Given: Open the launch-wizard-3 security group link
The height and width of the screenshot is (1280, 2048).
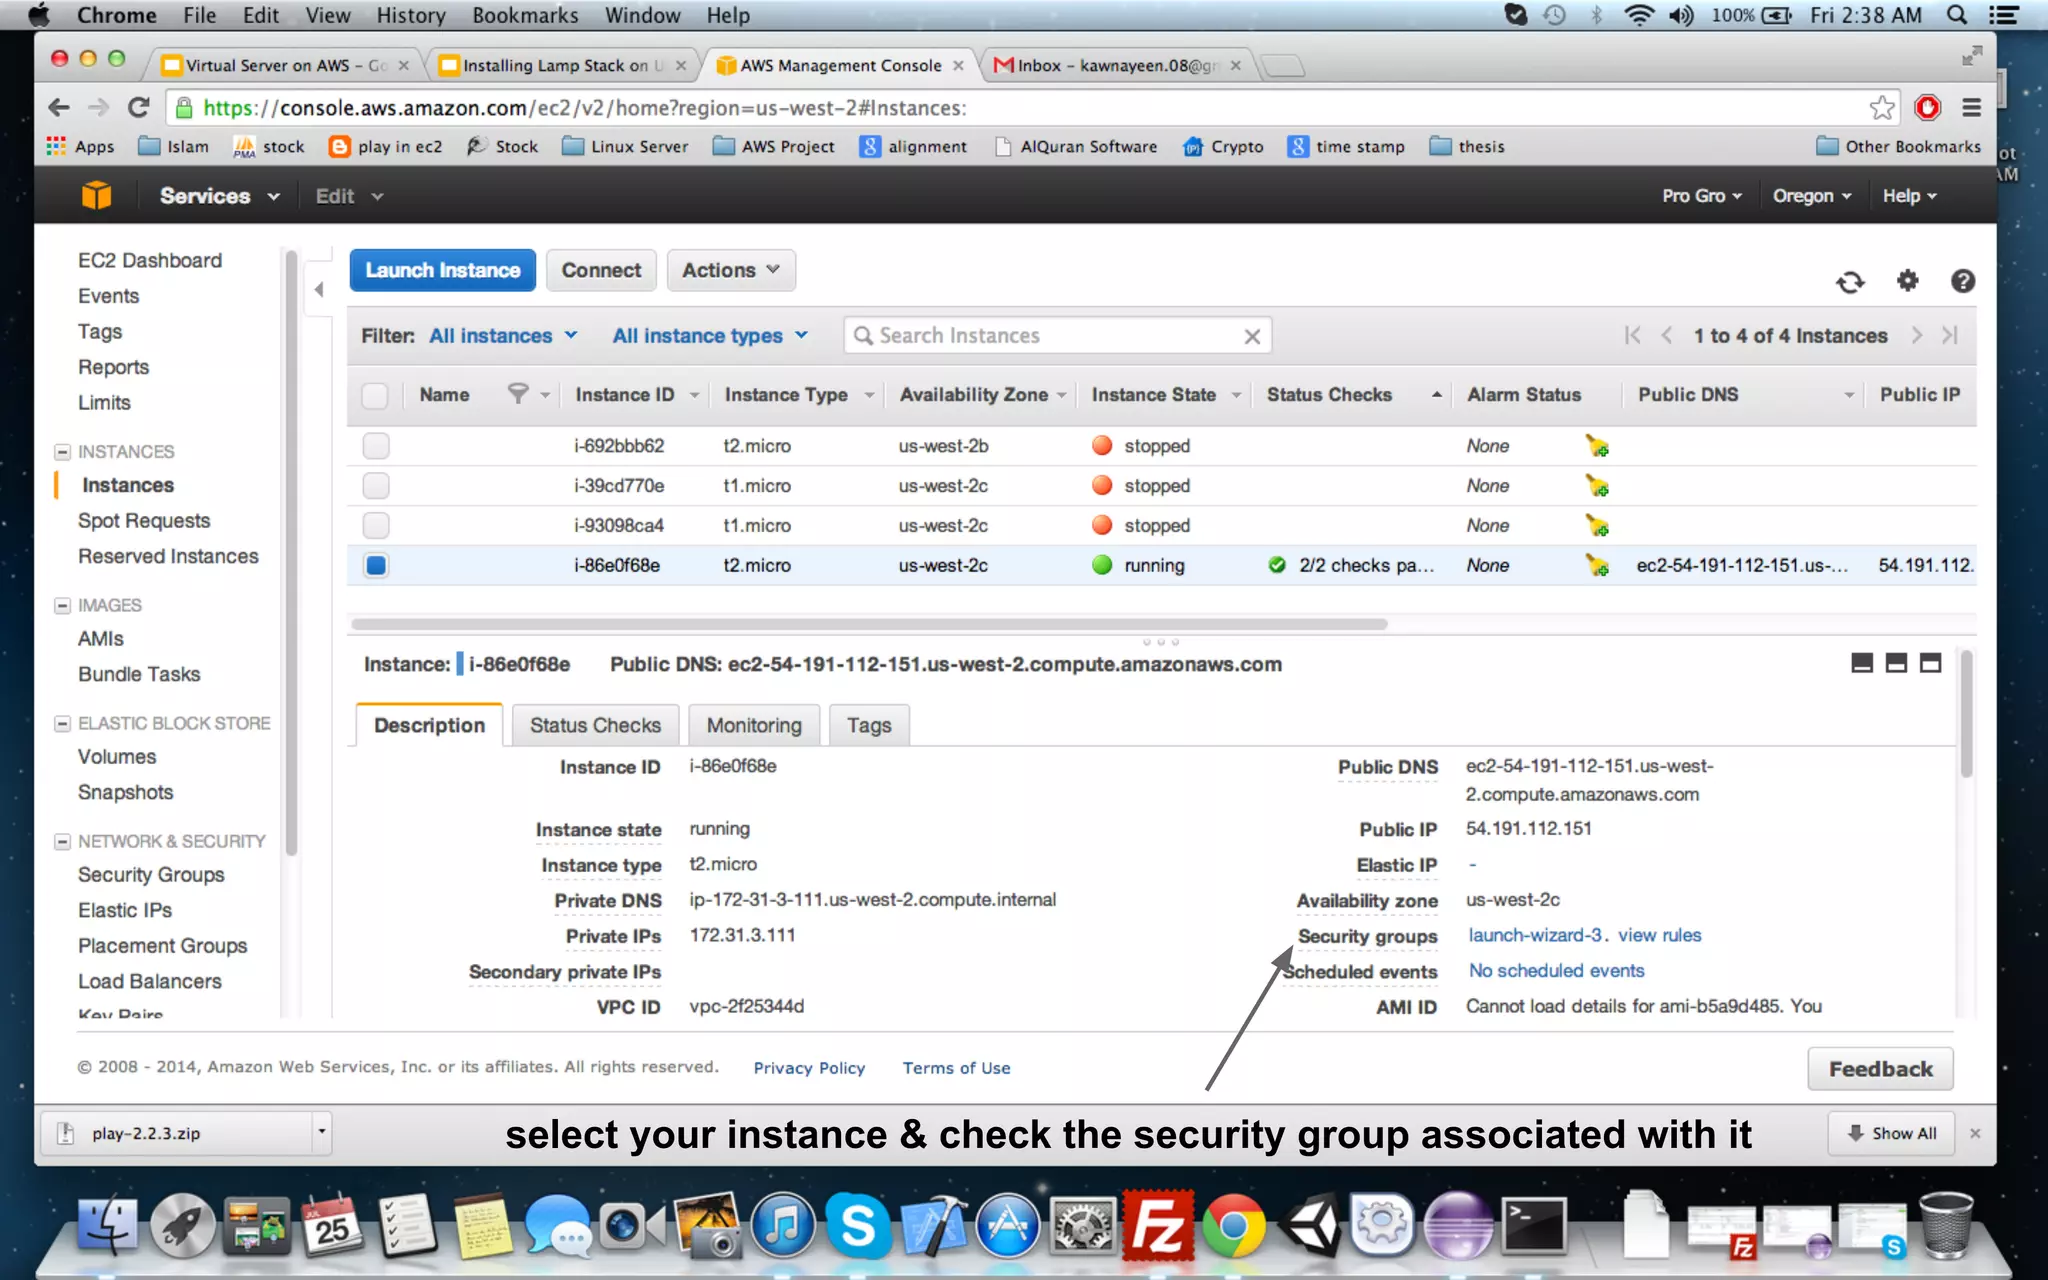Looking at the screenshot, I should (x=1535, y=936).
